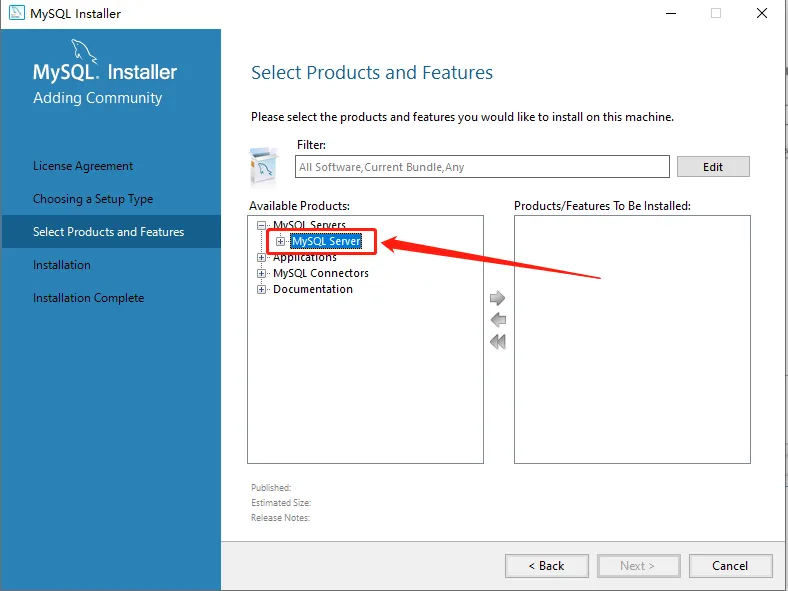The width and height of the screenshot is (788, 591).
Task: Click the Edit filter button
Action: [713, 167]
